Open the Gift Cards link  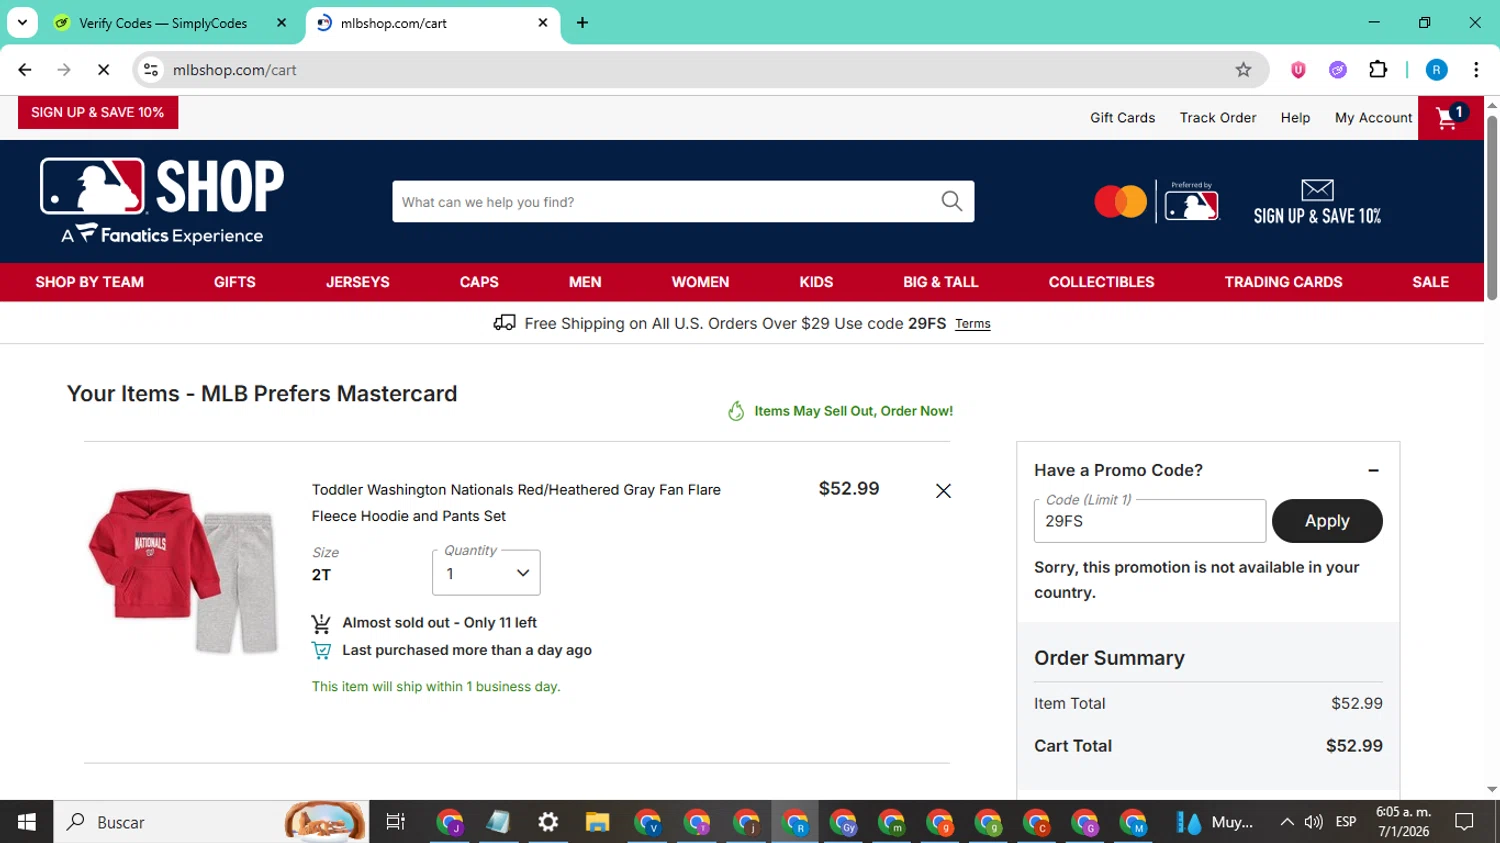pyautogui.click(x=1122, y=118)
